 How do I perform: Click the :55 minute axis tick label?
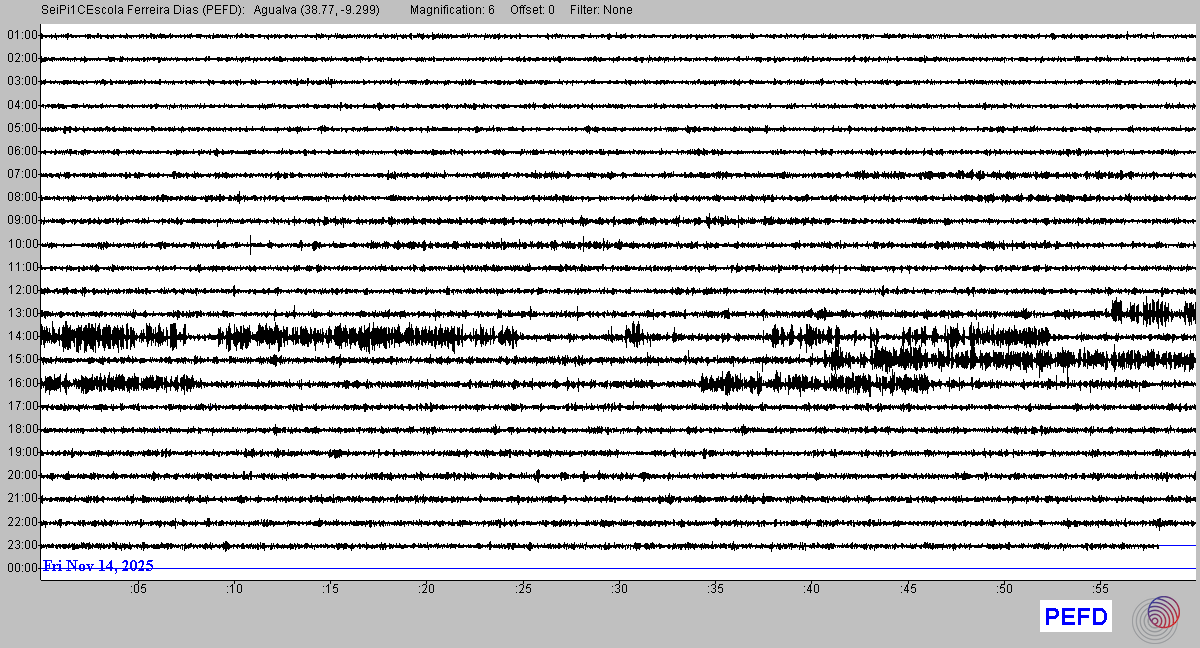point(1100,590)
